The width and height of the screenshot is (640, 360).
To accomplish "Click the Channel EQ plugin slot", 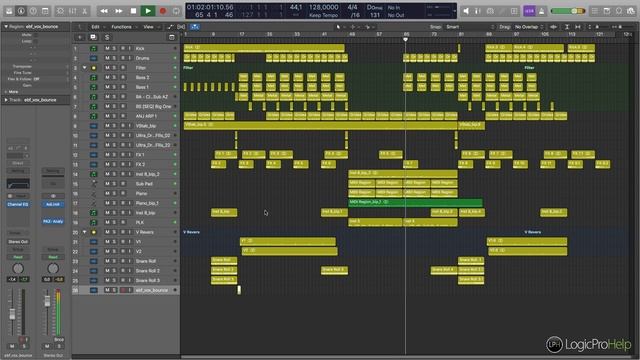I will click(18, 204).
